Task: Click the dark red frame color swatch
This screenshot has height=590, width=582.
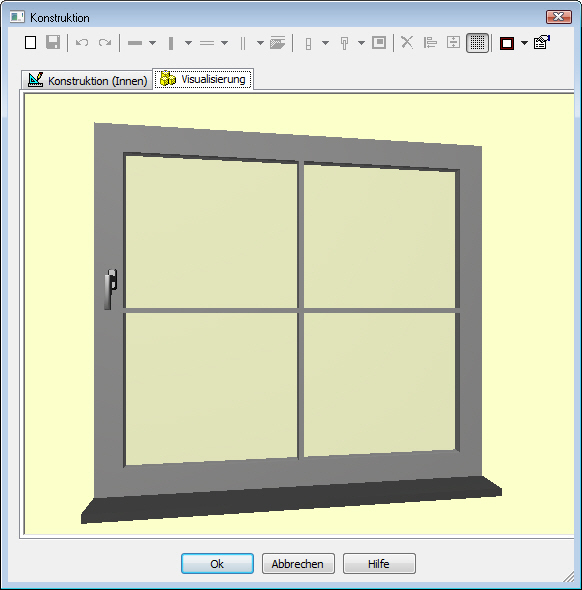Action: 506,43
